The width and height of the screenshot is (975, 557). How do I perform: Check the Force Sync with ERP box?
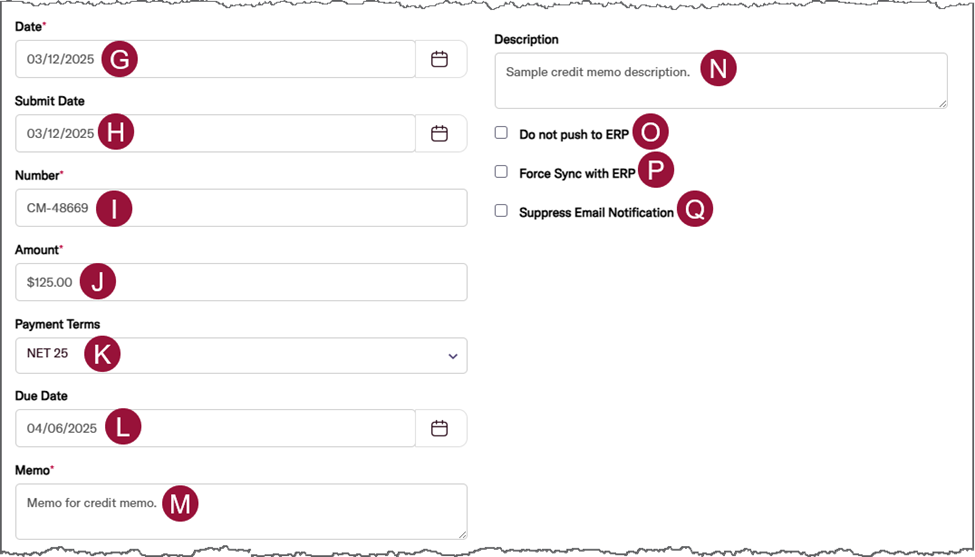click(501, 171)
